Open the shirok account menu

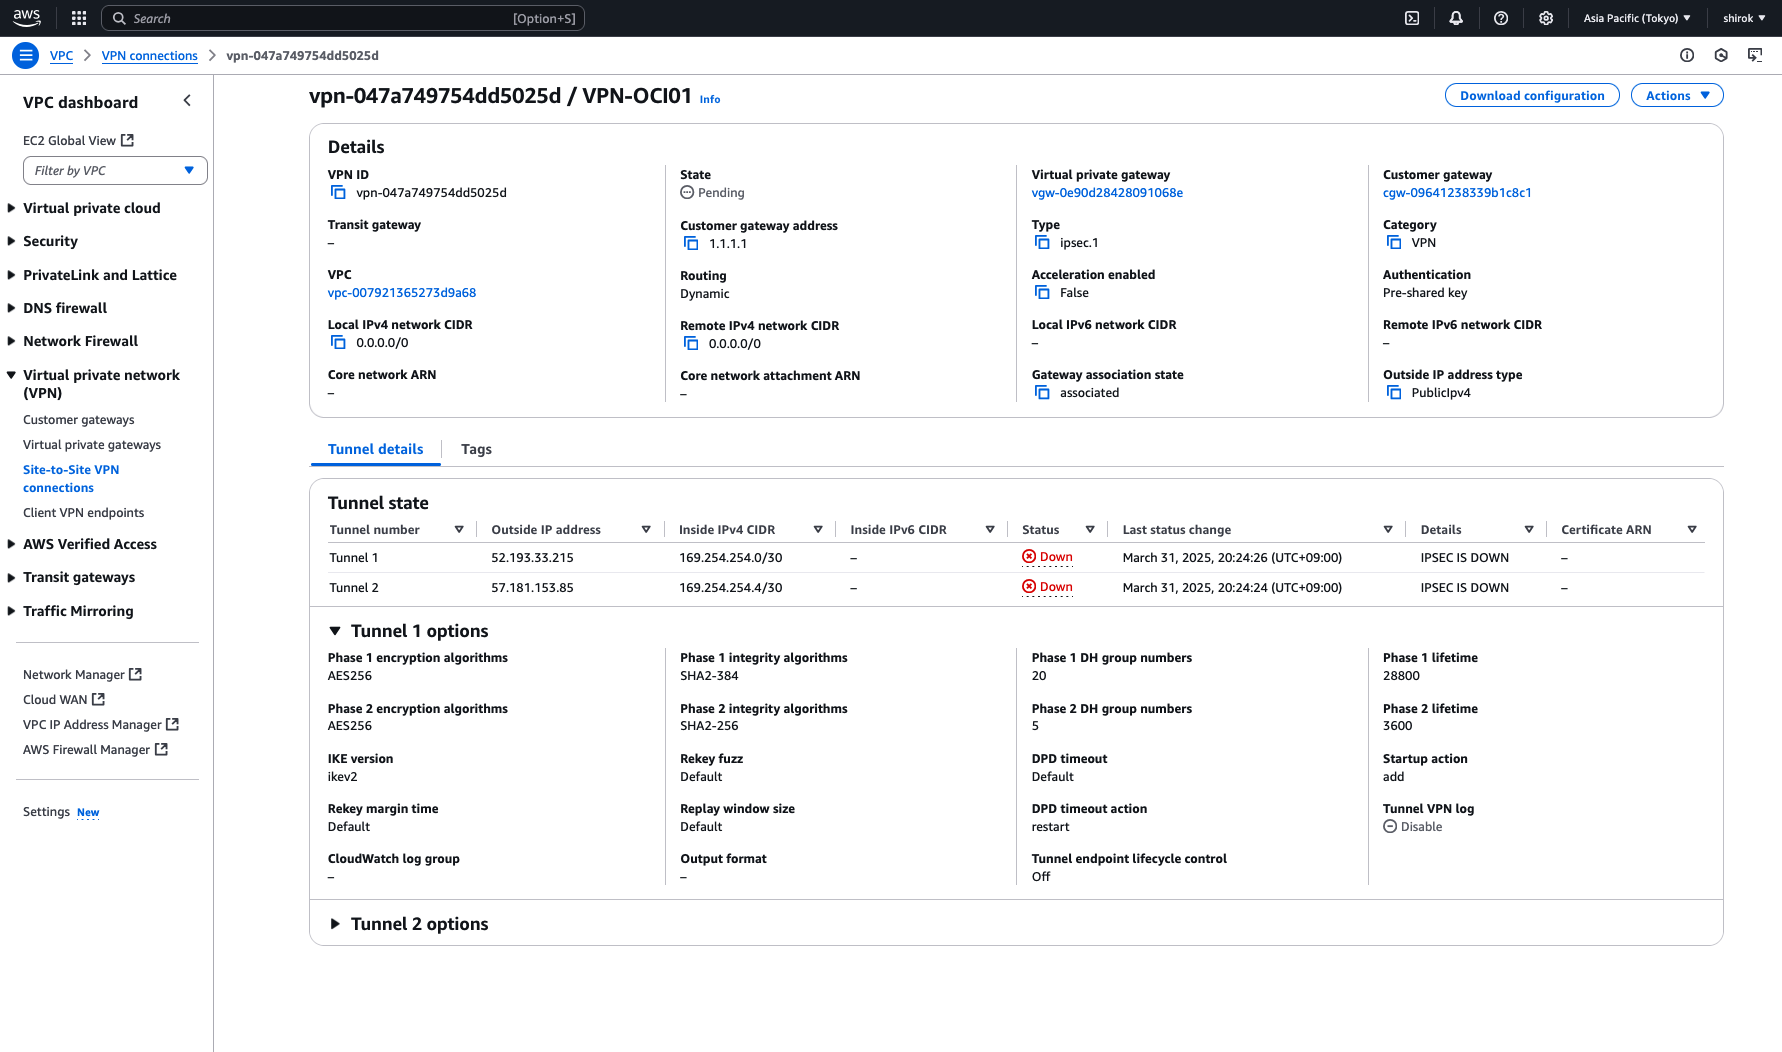click(x=1743, y=18)
